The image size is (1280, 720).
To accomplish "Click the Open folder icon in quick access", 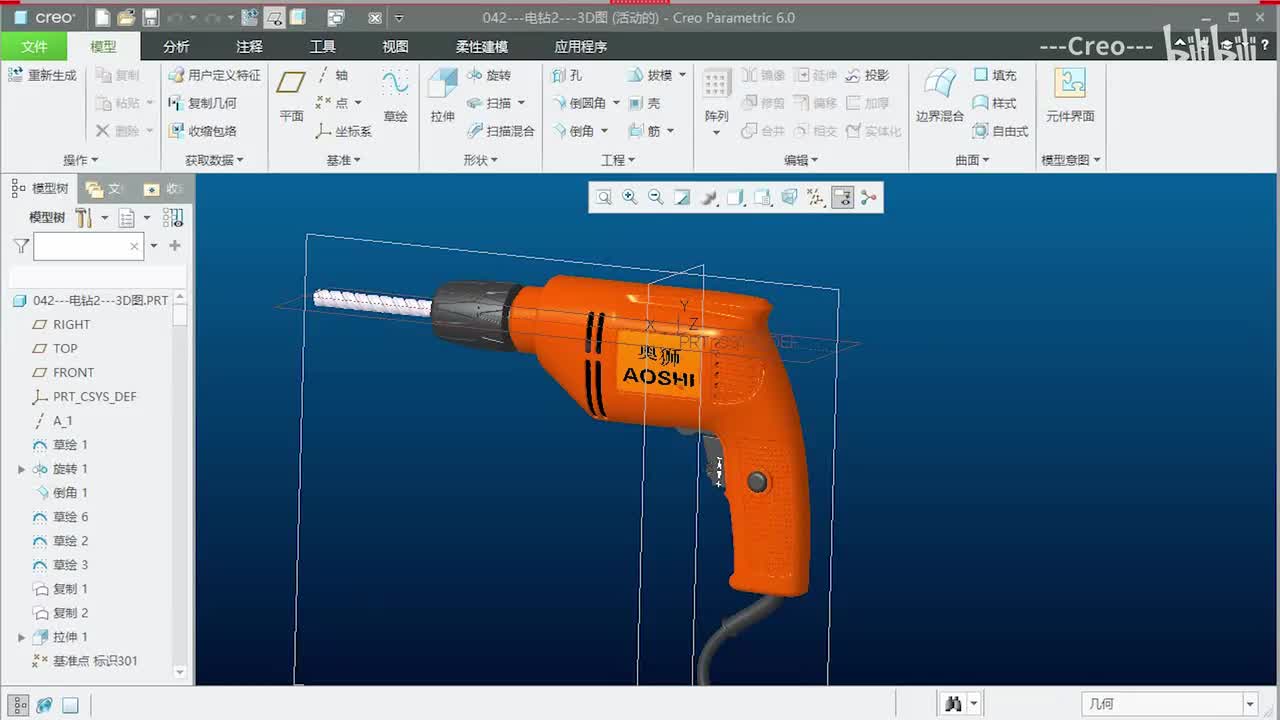I will [x=126, y=18].
